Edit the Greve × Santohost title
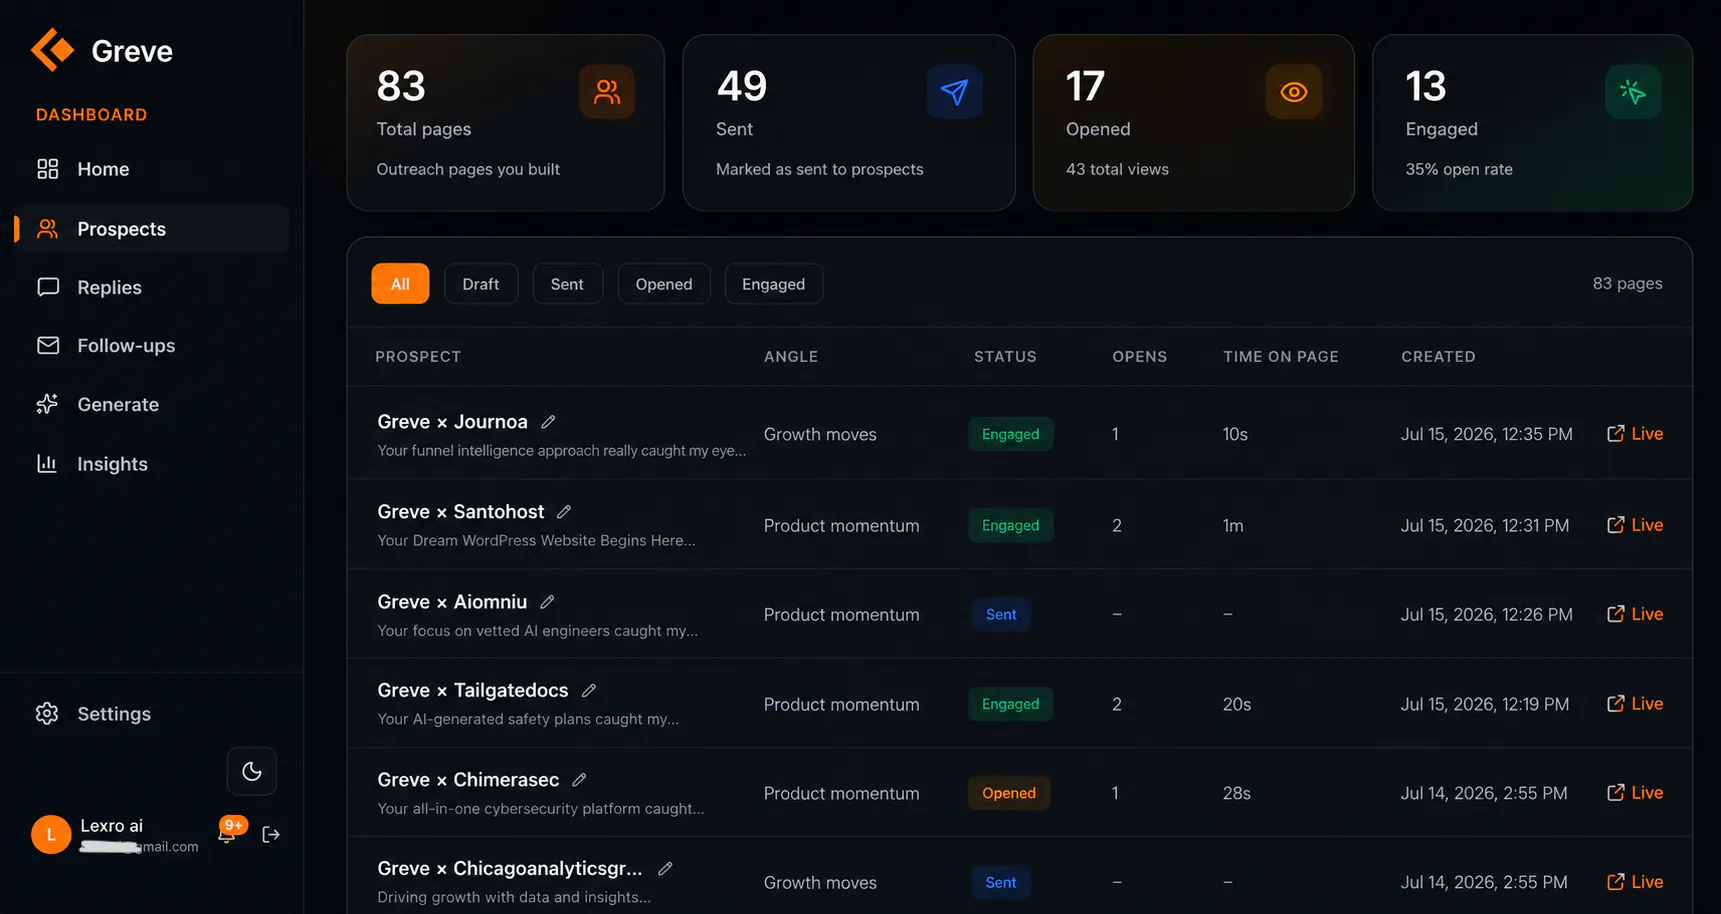Screen dimensions: 1721x914 (564, 512)
